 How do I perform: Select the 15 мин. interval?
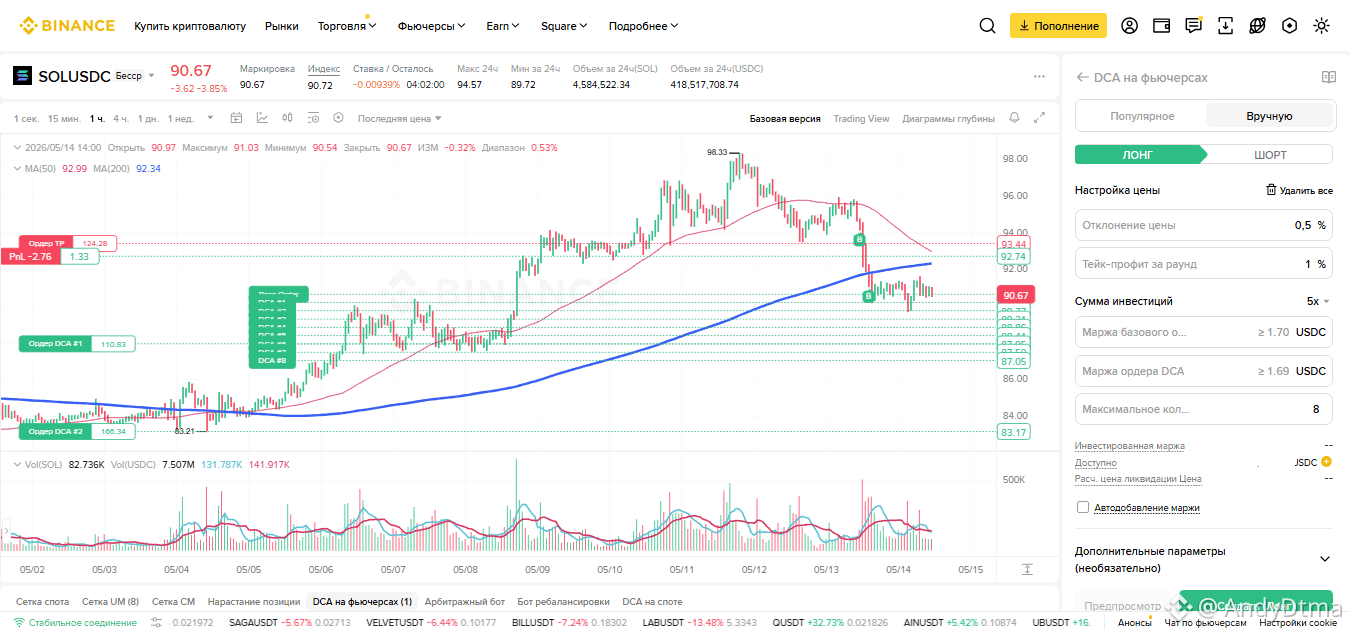(x=64, y=118)
